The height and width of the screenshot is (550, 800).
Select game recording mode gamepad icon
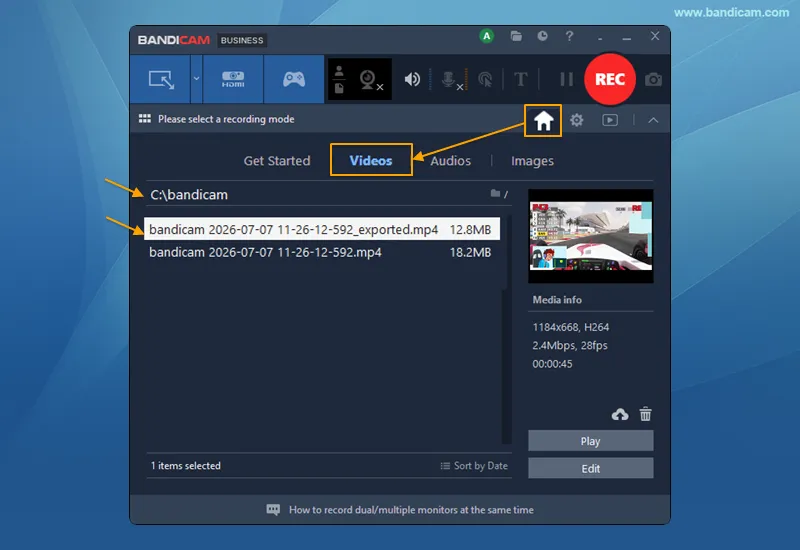tap(294, 80)
